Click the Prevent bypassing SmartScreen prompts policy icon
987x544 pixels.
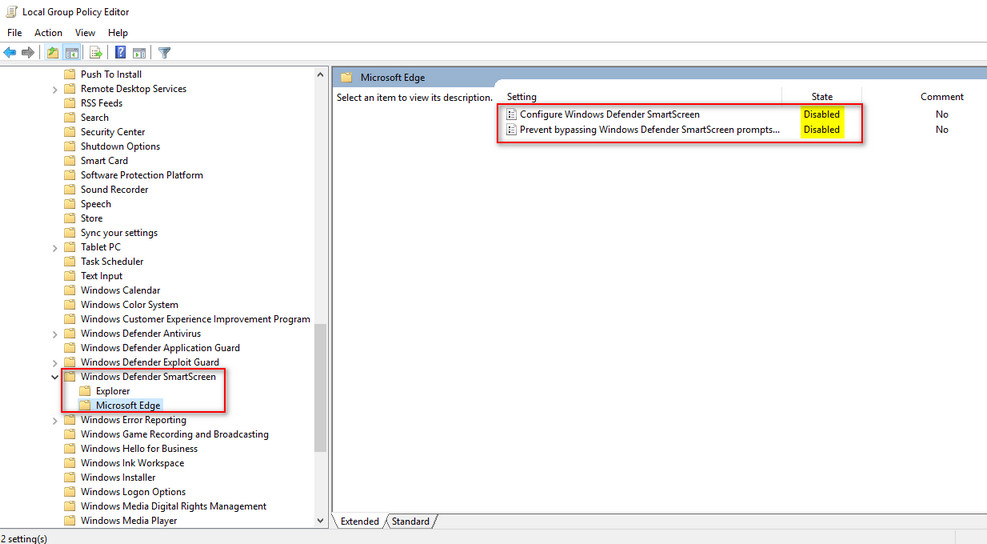511,130
